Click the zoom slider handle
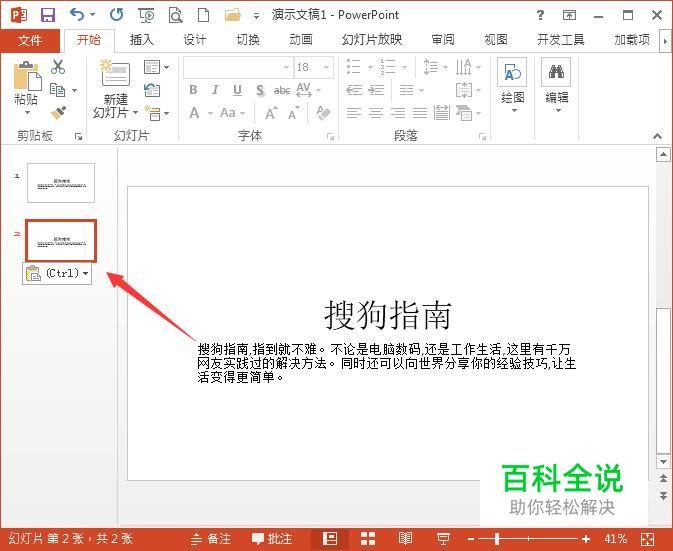The width and height of the screenshot is (673, 551). tap(497, 539)
